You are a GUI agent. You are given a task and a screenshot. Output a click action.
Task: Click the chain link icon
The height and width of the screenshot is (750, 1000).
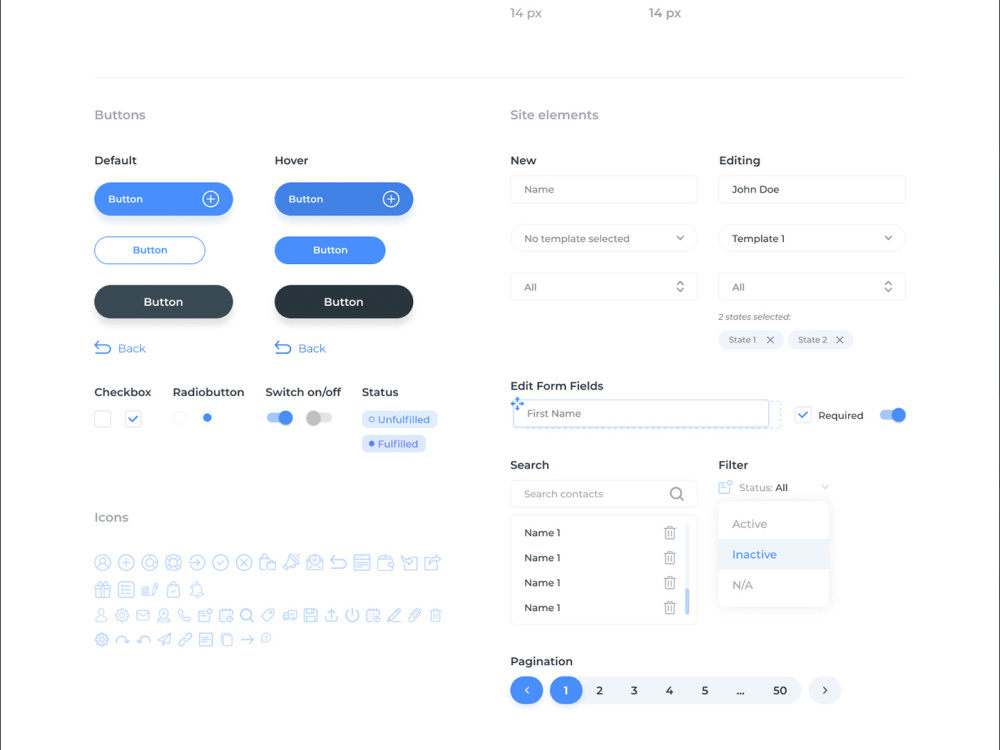(x=185, y=639)
